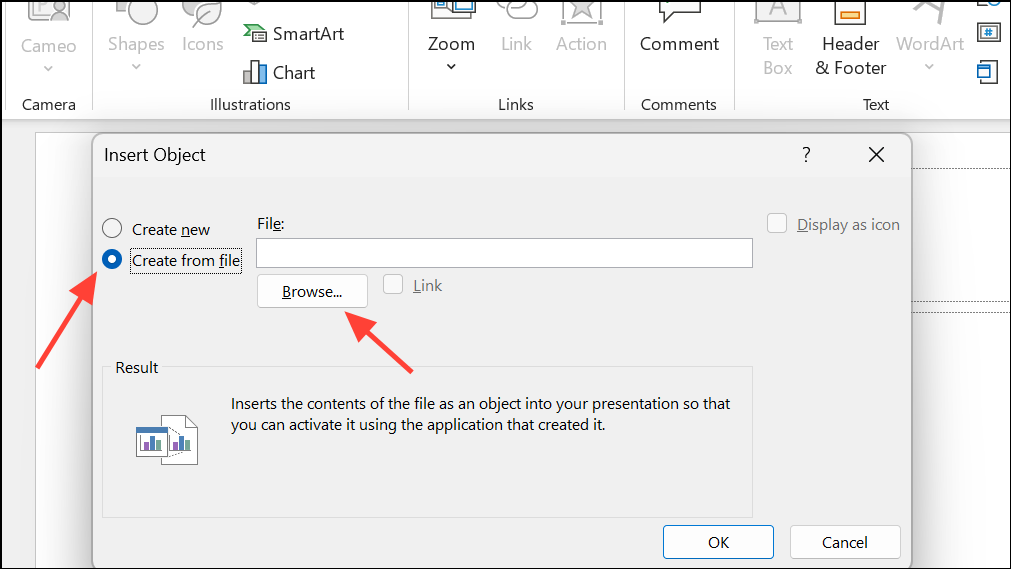This screenshot has width=1011, height=569.
Task: Confirm the dialog with OK
Action: [x=718, y=542]
